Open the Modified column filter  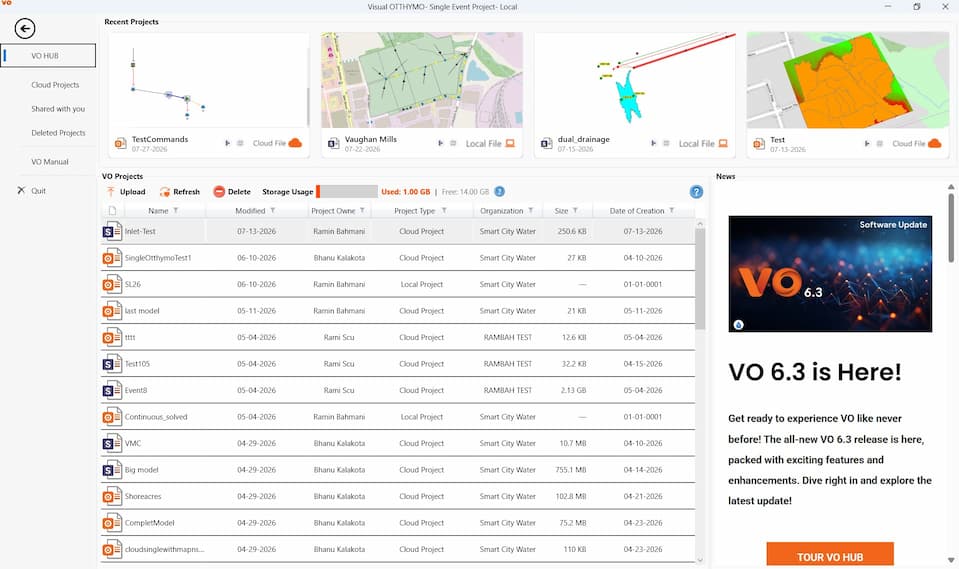point(273,210)
